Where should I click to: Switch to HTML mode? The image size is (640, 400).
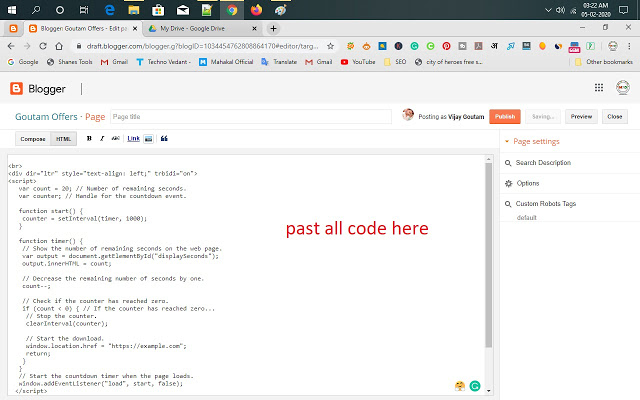click(63, 139)
